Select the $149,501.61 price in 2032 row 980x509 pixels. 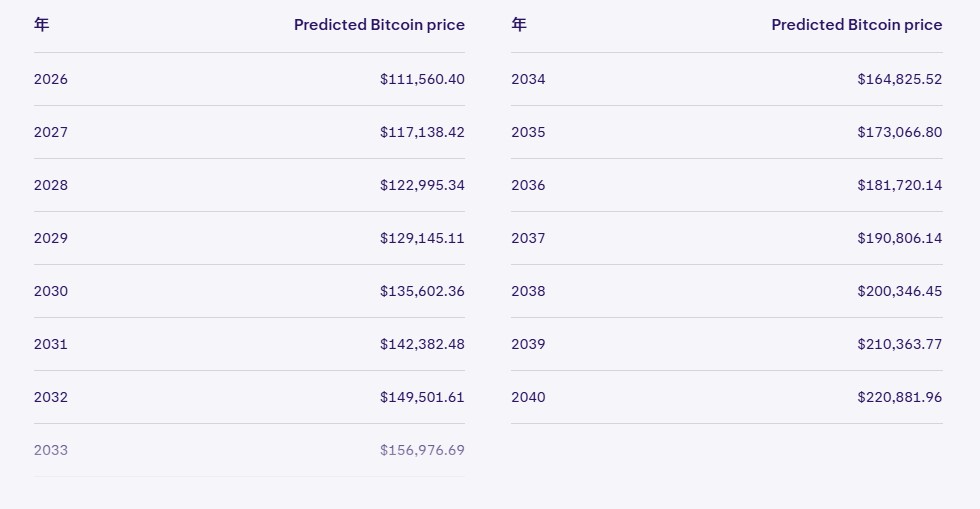(422, 397)
